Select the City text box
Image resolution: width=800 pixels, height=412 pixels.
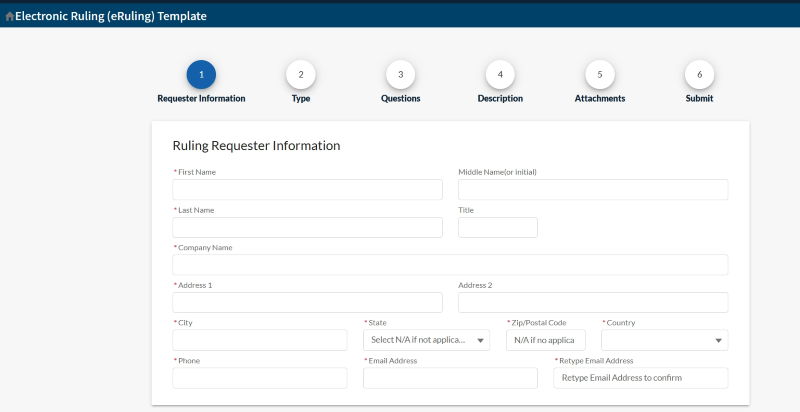pyautogui.click(x=260, y=340)
